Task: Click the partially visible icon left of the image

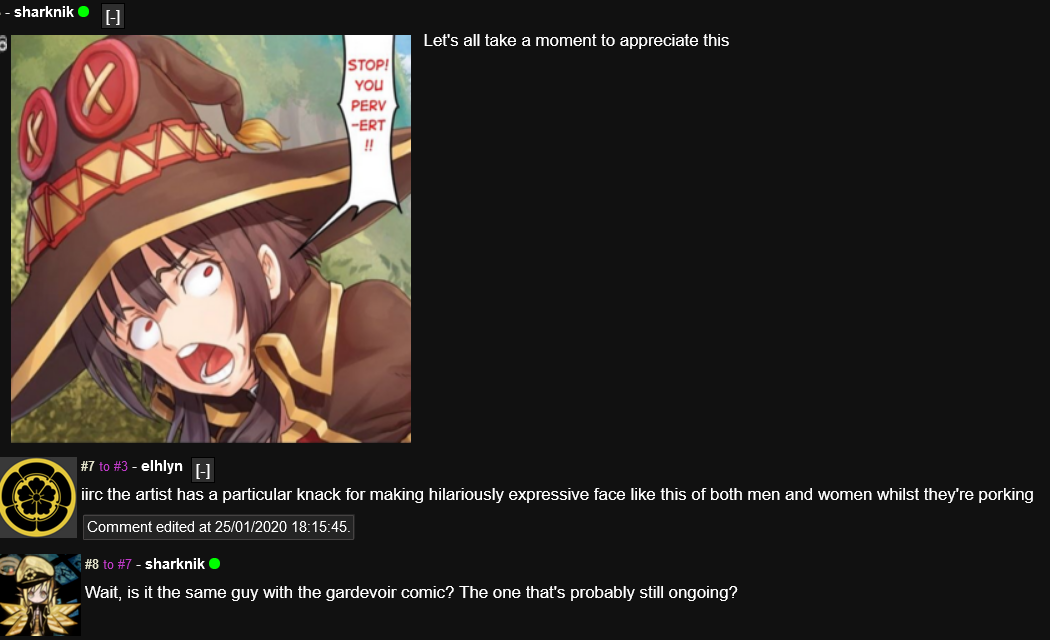Action: point(3,44)
